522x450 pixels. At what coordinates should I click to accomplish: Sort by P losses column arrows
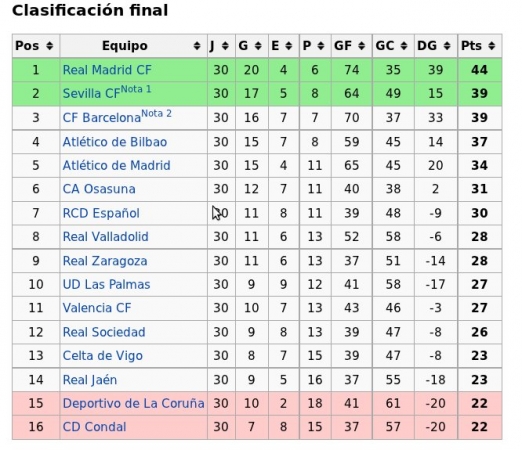(x=321, y=46)
